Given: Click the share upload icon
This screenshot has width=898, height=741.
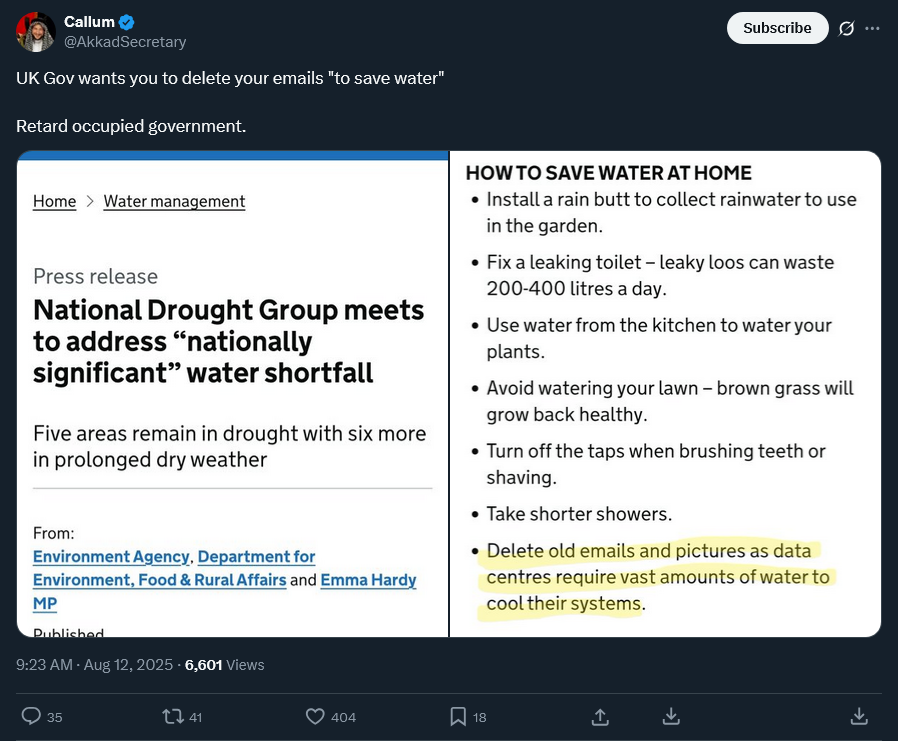Looking at the screenshot, I should coord(601,716).
